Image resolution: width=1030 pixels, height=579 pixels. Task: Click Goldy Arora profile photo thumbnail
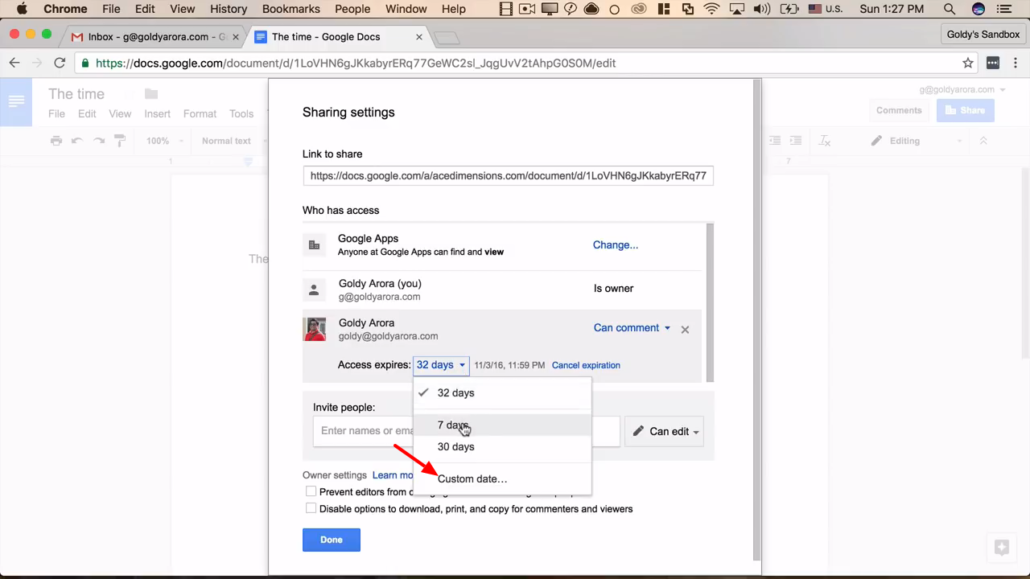tap(314, 329)
